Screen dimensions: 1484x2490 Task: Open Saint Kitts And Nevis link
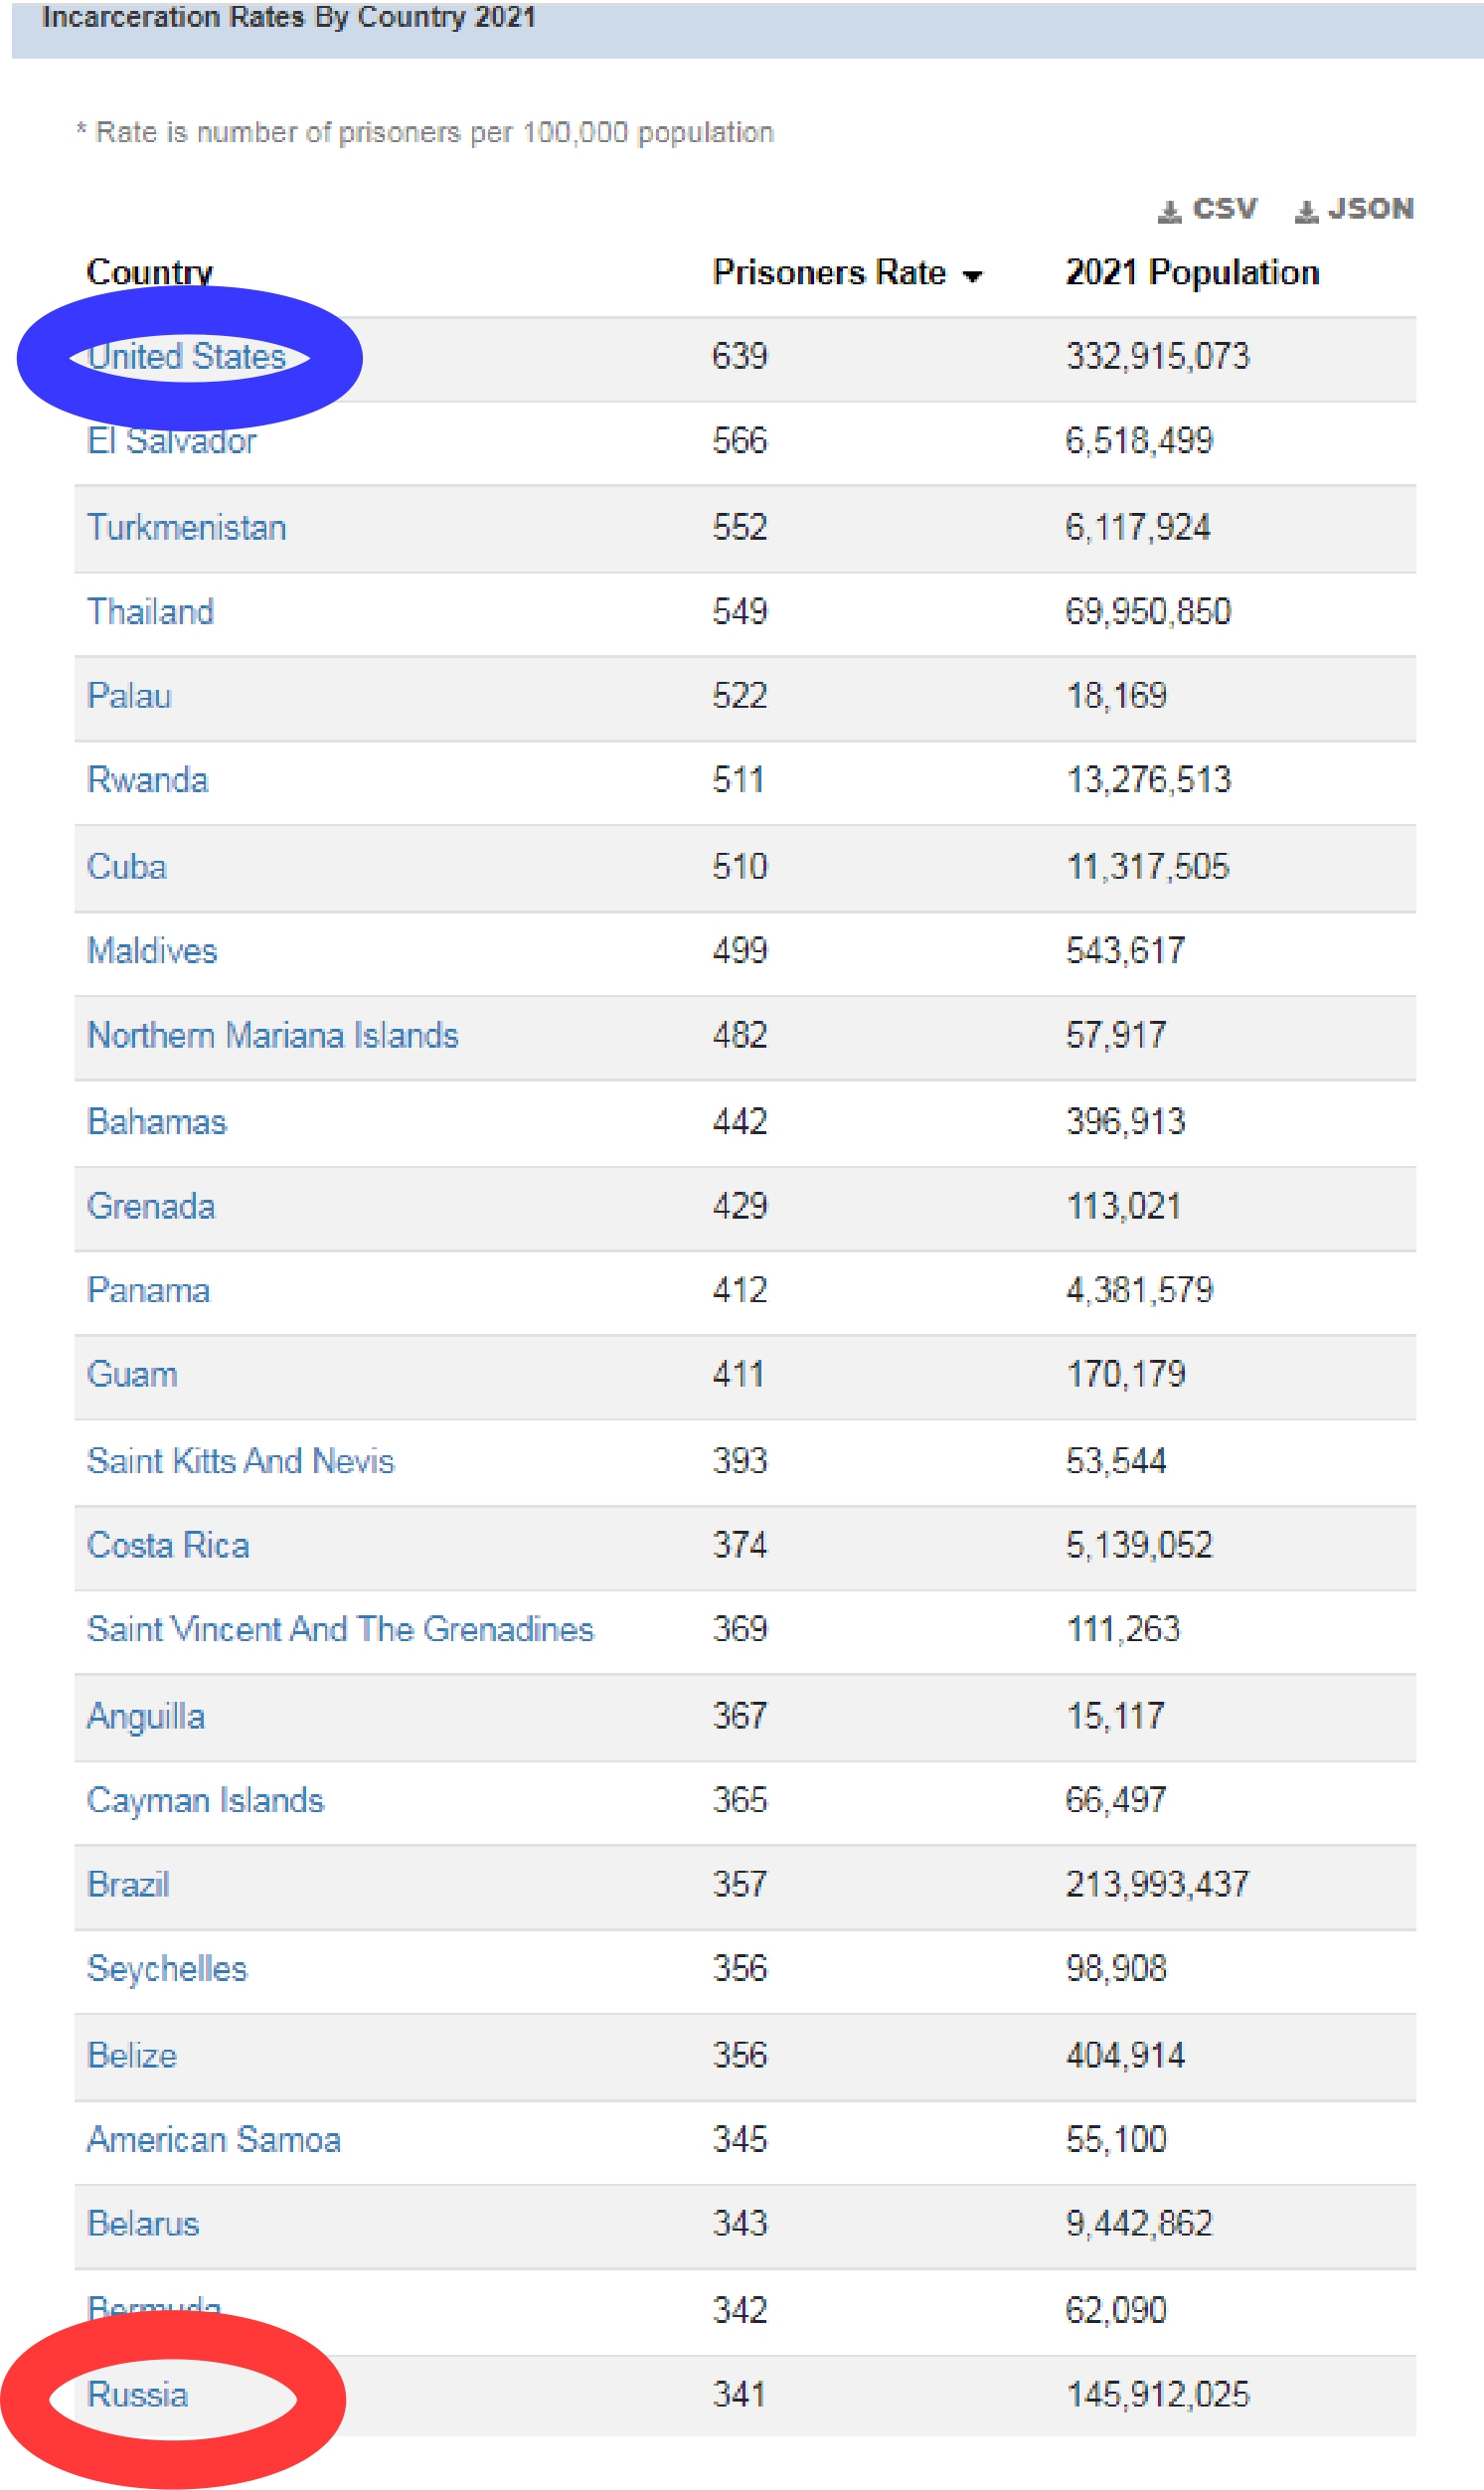[240, 1460]
